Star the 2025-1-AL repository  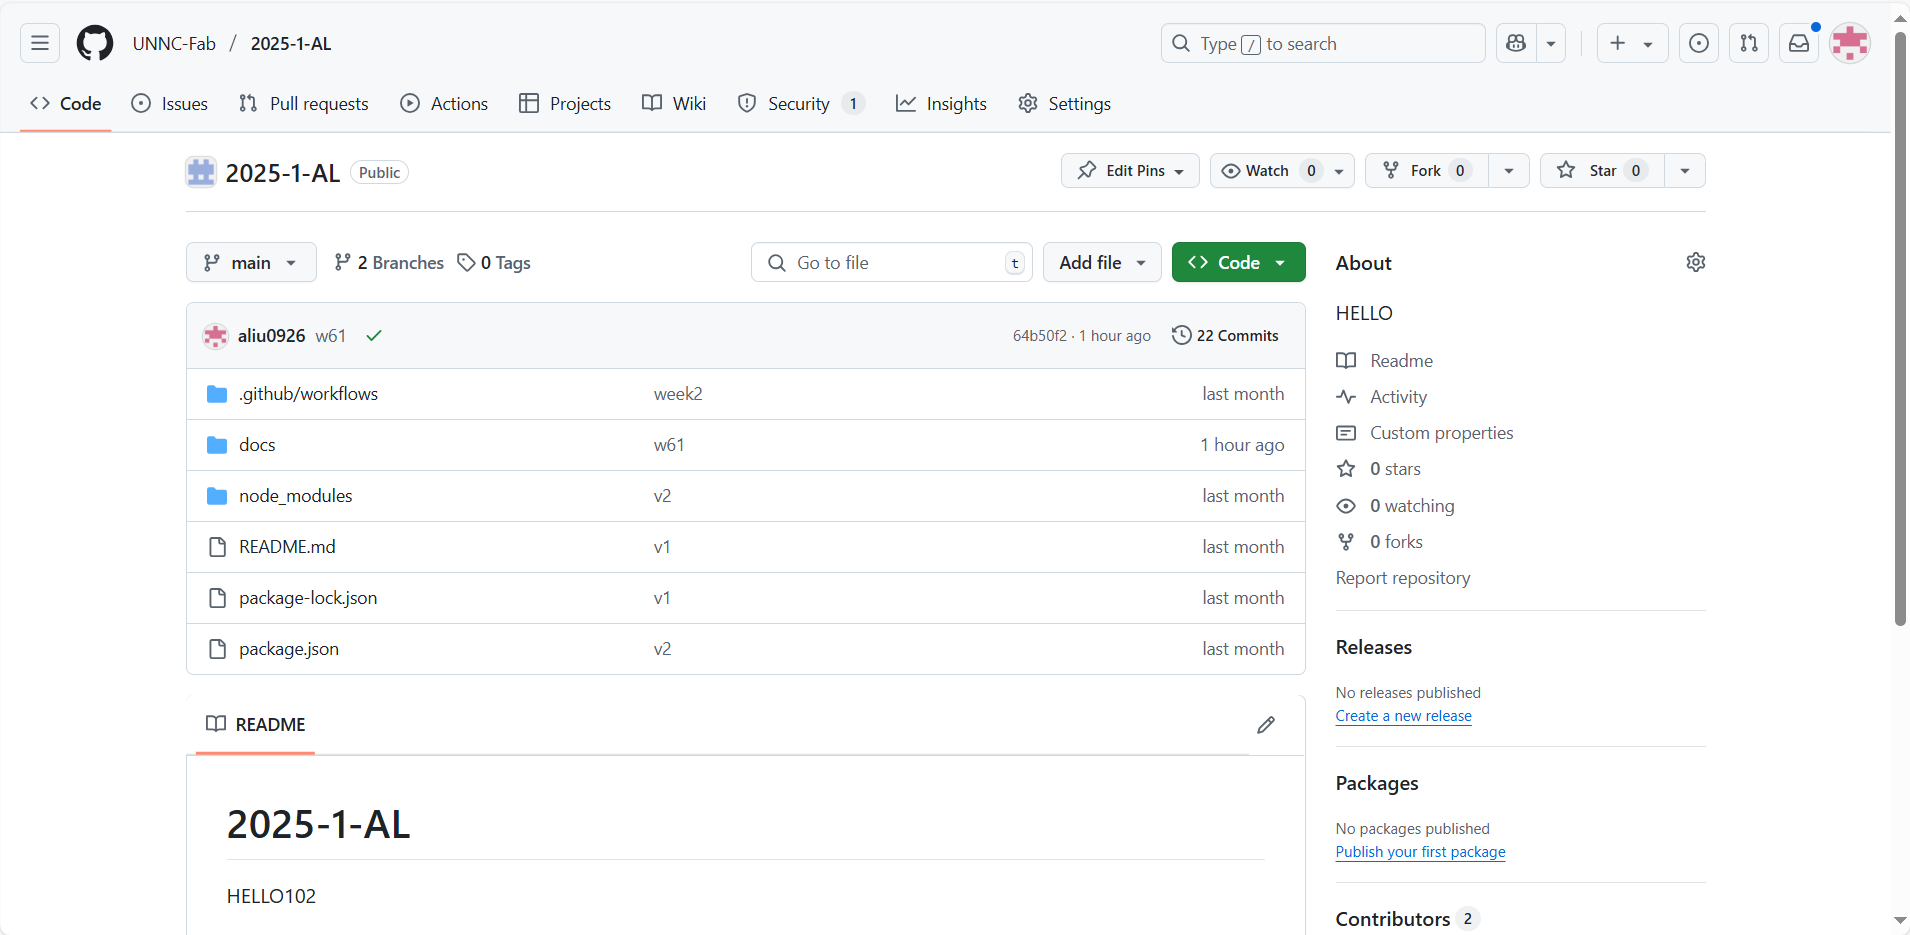point(1602,171)
